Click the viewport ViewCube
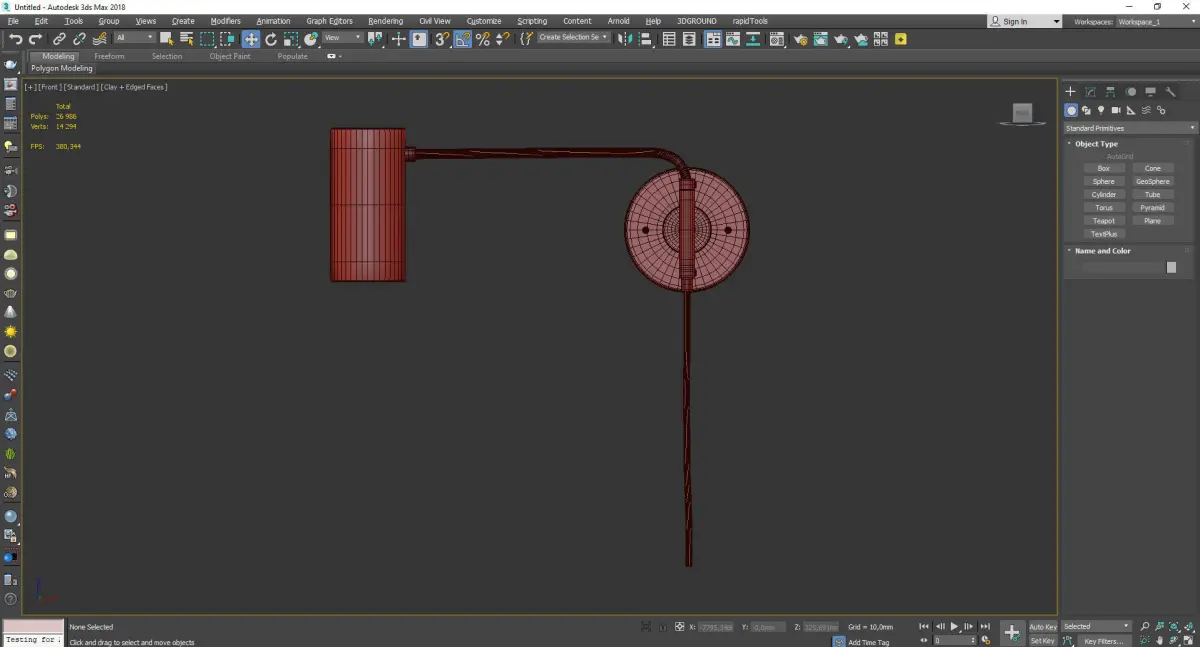The width and height of the screenshot is (1200, 647). pyautogui.click(x=1022, y=113)
